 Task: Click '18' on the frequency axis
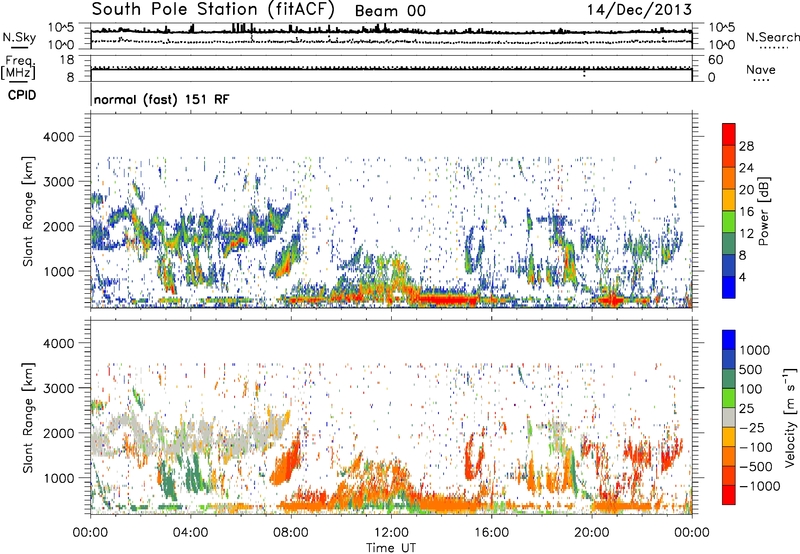(x=67, y=60)
